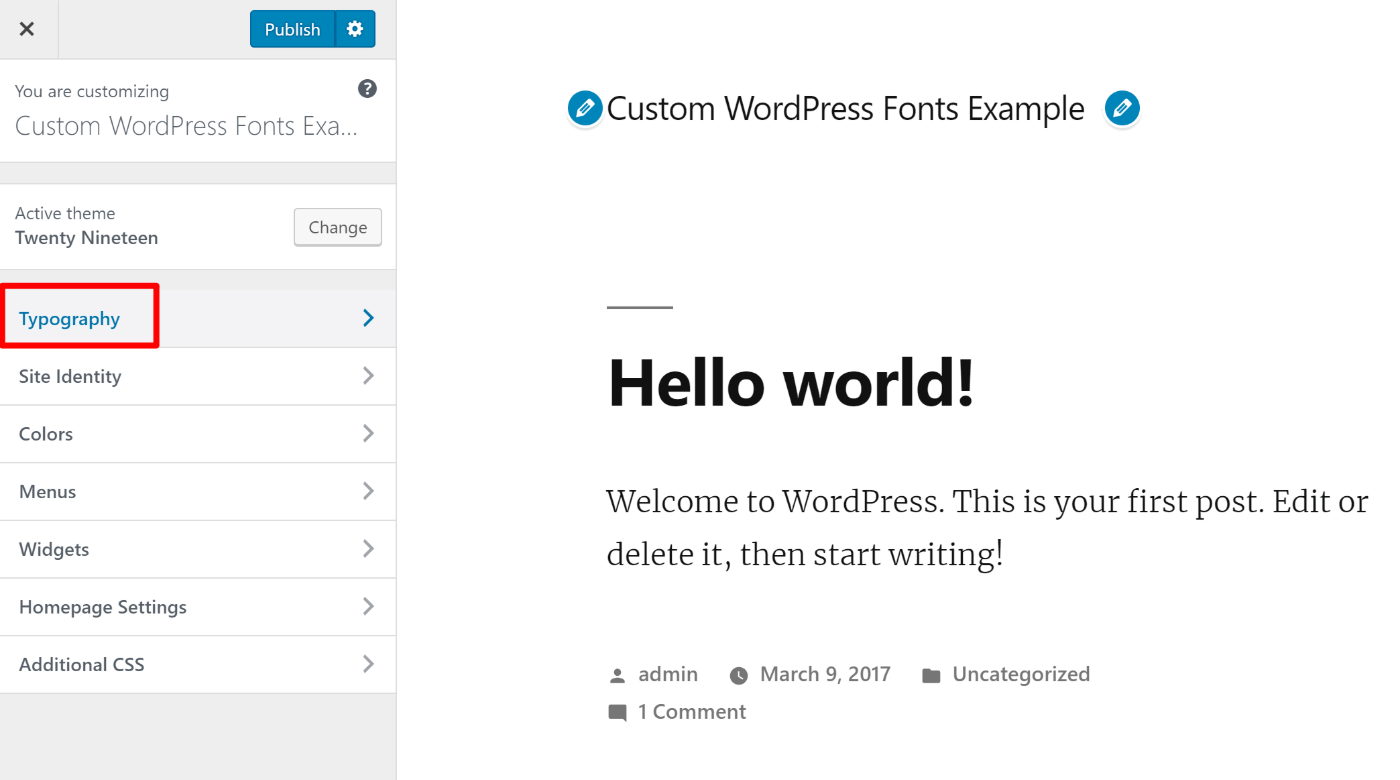
Task: Click the pencil icon after the site title
Action: (x=1122, y=108)
